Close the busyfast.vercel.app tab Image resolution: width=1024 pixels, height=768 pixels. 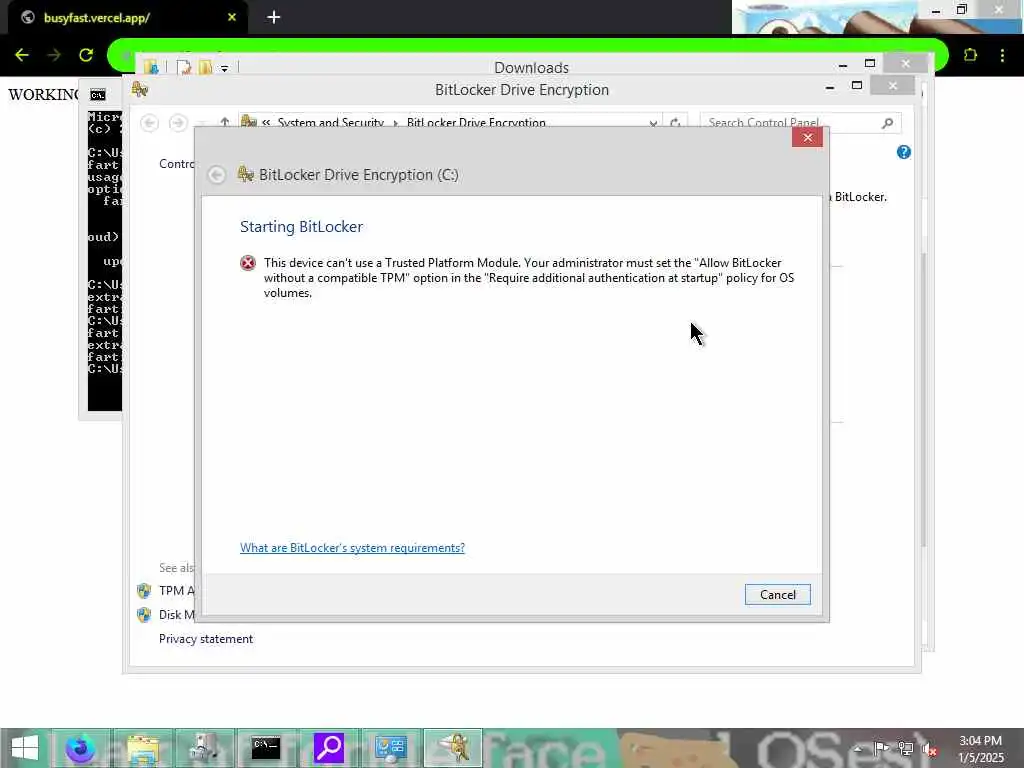(x=231, y=18)
